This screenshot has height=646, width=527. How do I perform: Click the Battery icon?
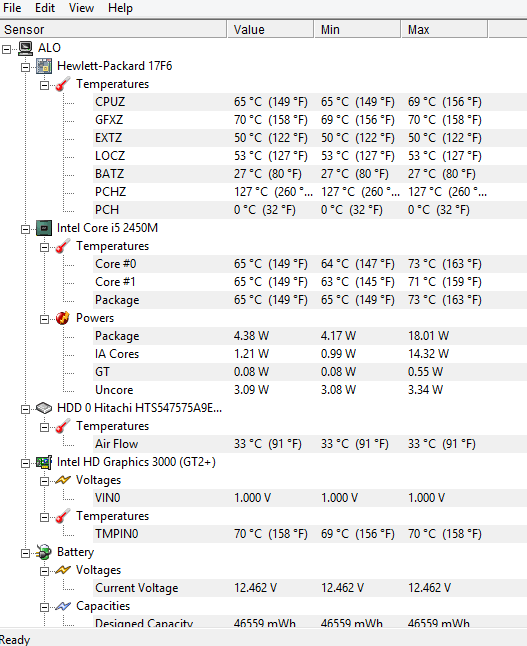(x=44, y=552)
